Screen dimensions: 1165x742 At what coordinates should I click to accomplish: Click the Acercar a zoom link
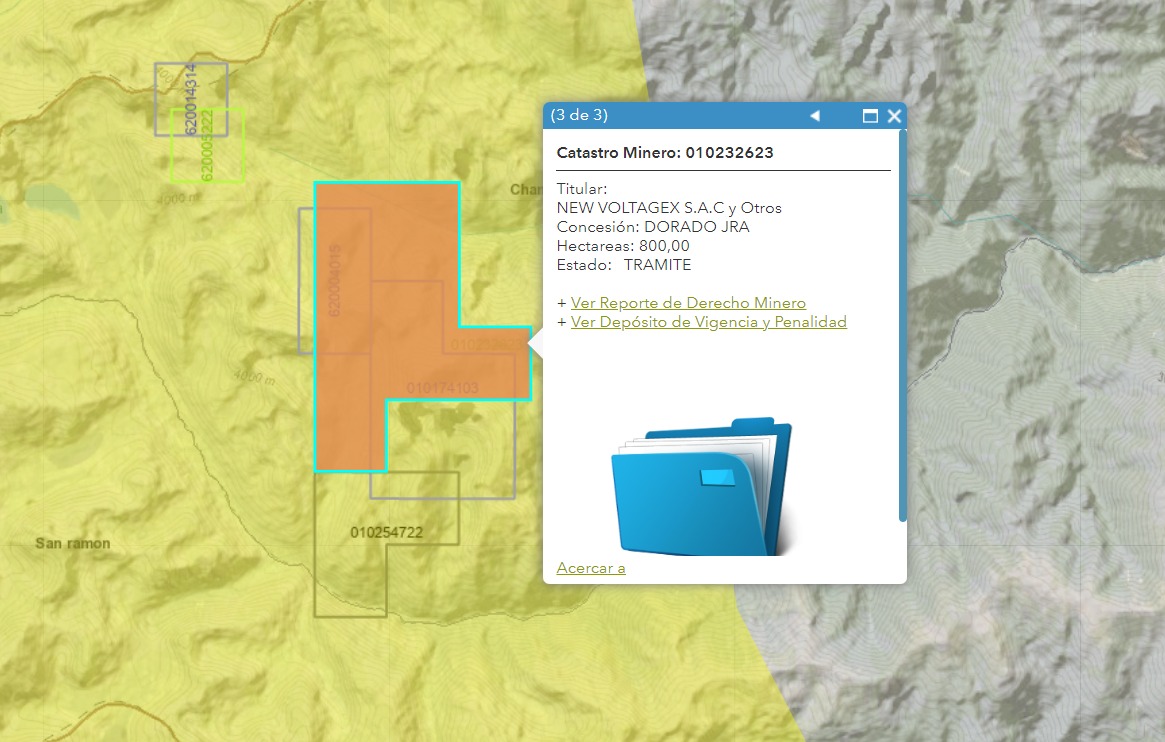[591, 568]
